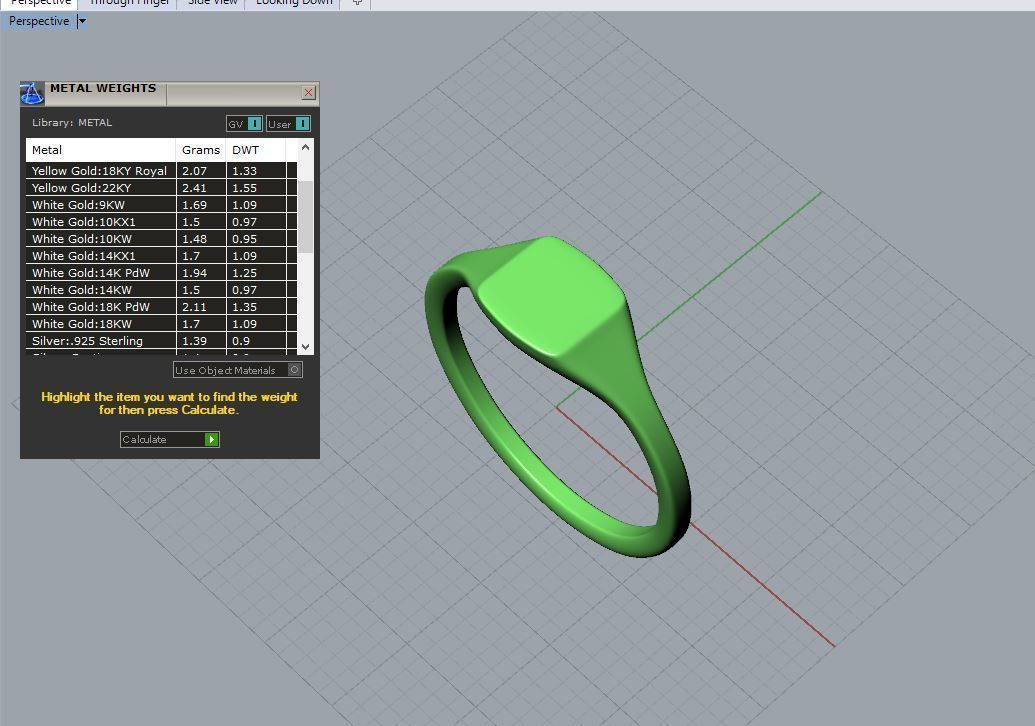Click the 2.41 grams value
This screenshot has height=726, width=1035.
(195, 188)
